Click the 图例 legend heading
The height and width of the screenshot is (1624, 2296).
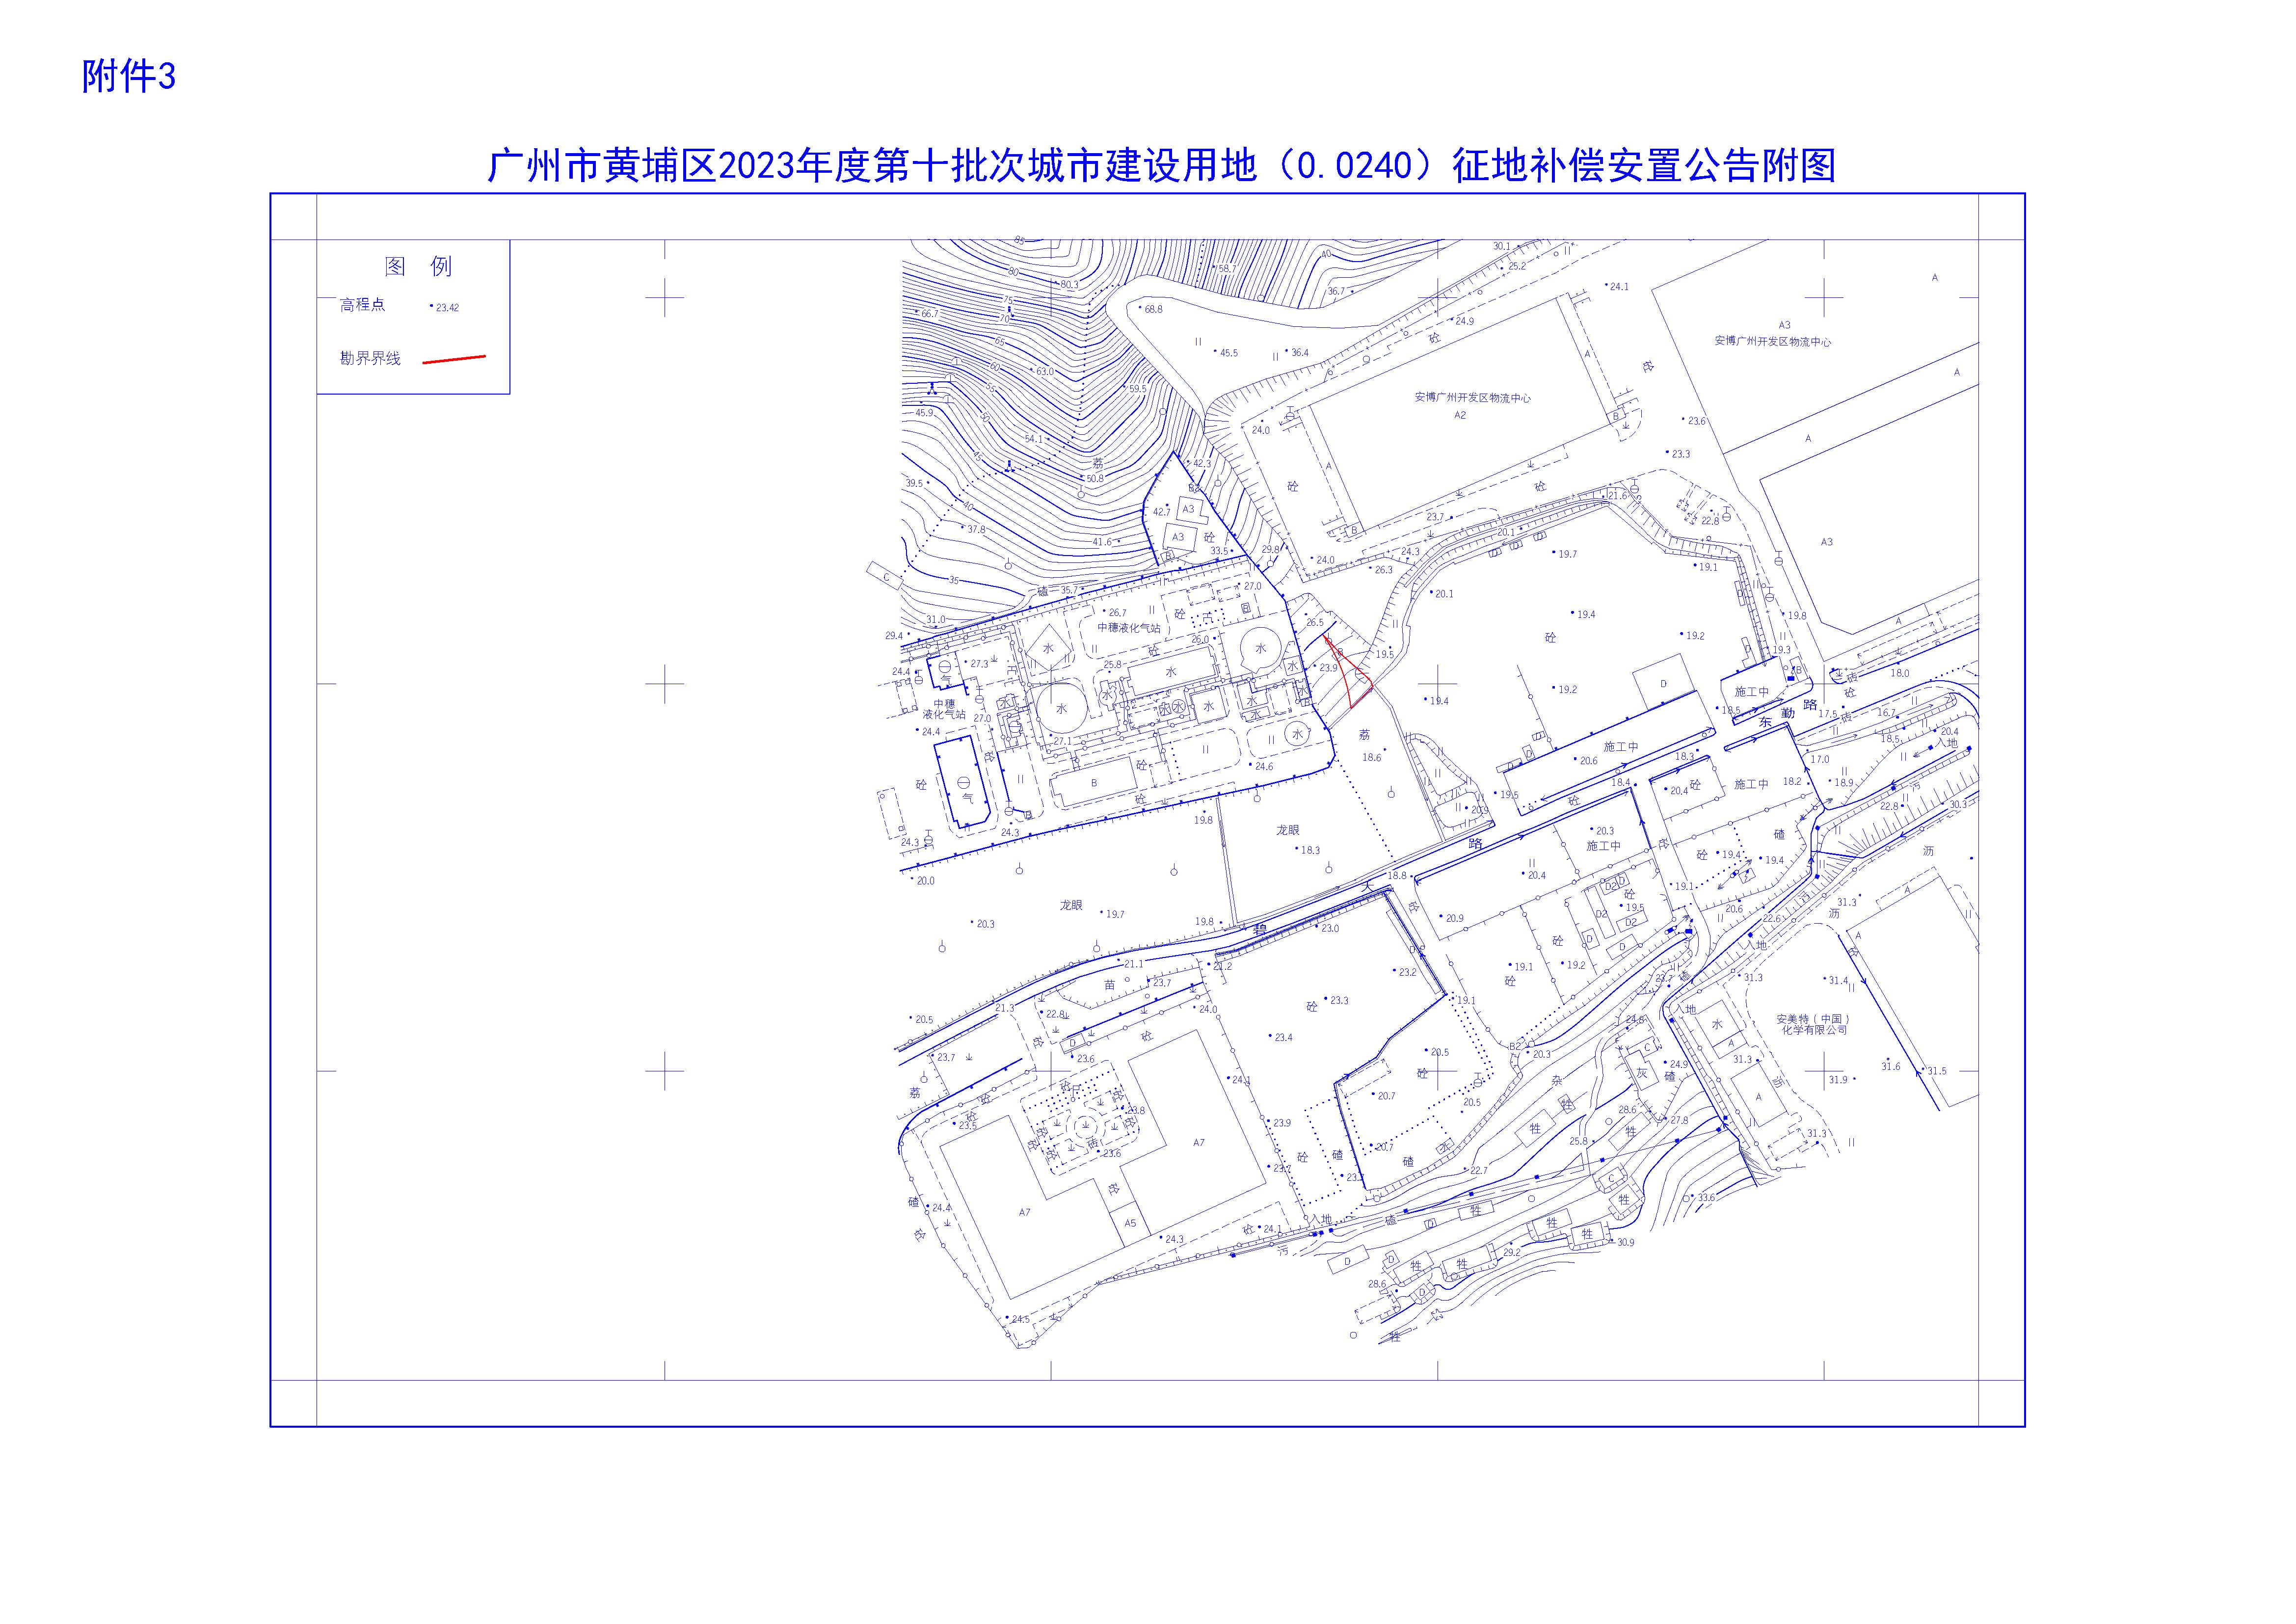[418, 266]
